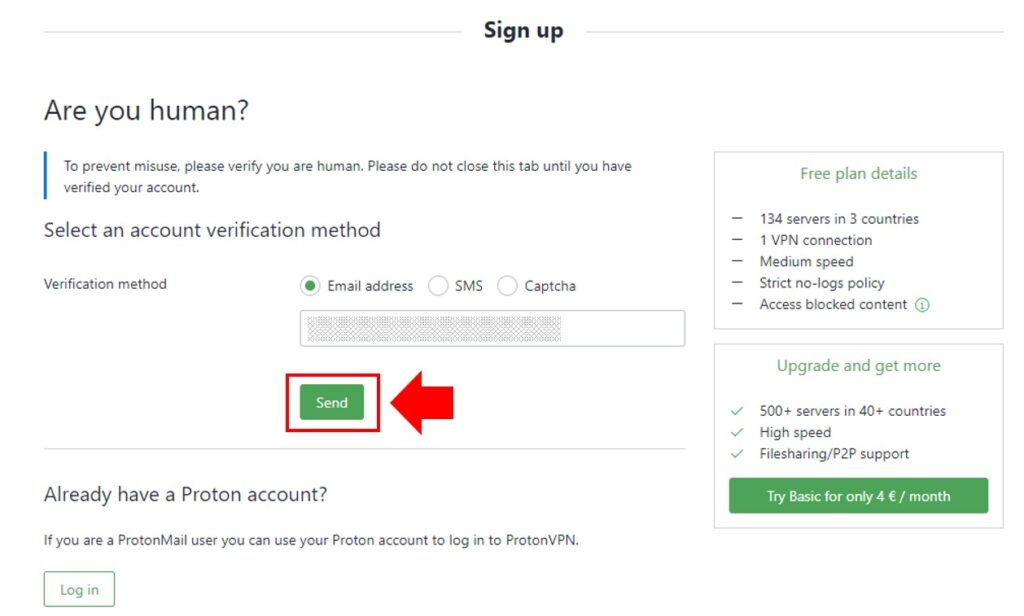Click the Sign up page title
This screenshot has width=1024, height=616.
pos(523,30)
